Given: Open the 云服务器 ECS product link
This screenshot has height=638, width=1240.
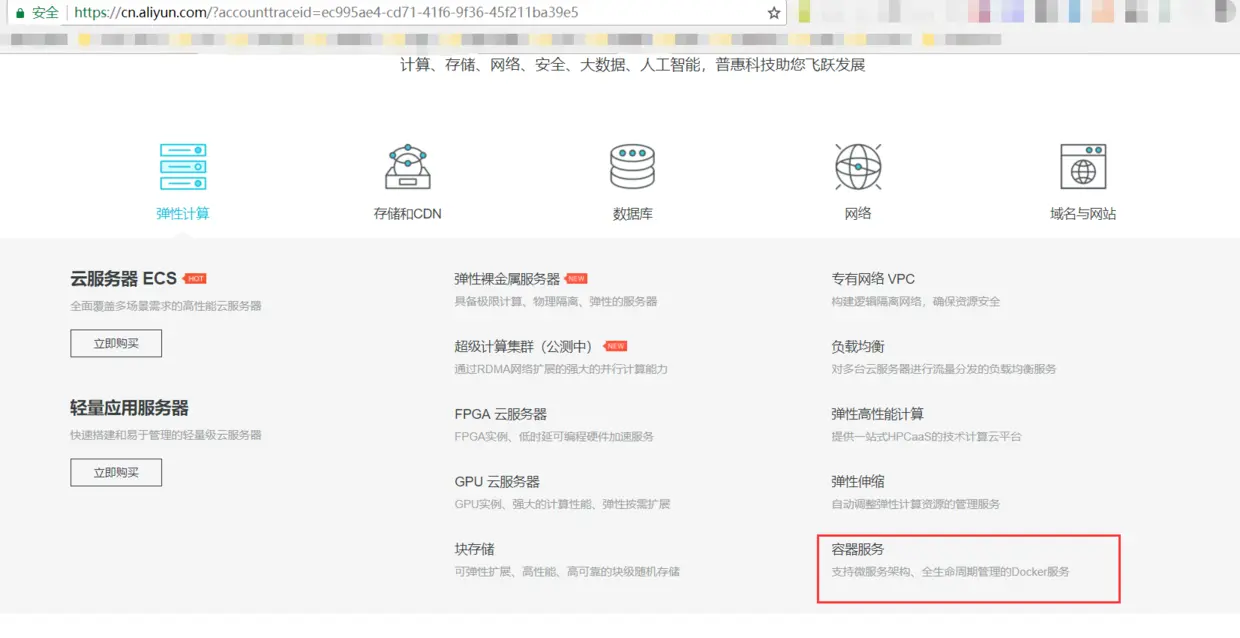Looking at the screenshot, I should pyautogui.click(x=123, y=279).
